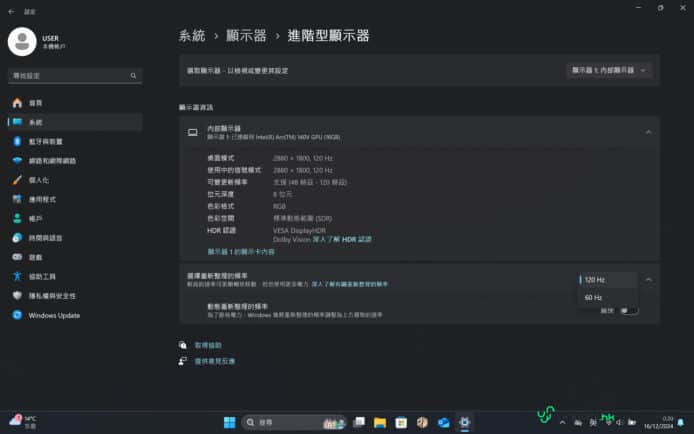Image resolution: width=694 pixels, height=434 pixels.
Task: Open 帳戶 accounts section
Action: pos(35,218)
